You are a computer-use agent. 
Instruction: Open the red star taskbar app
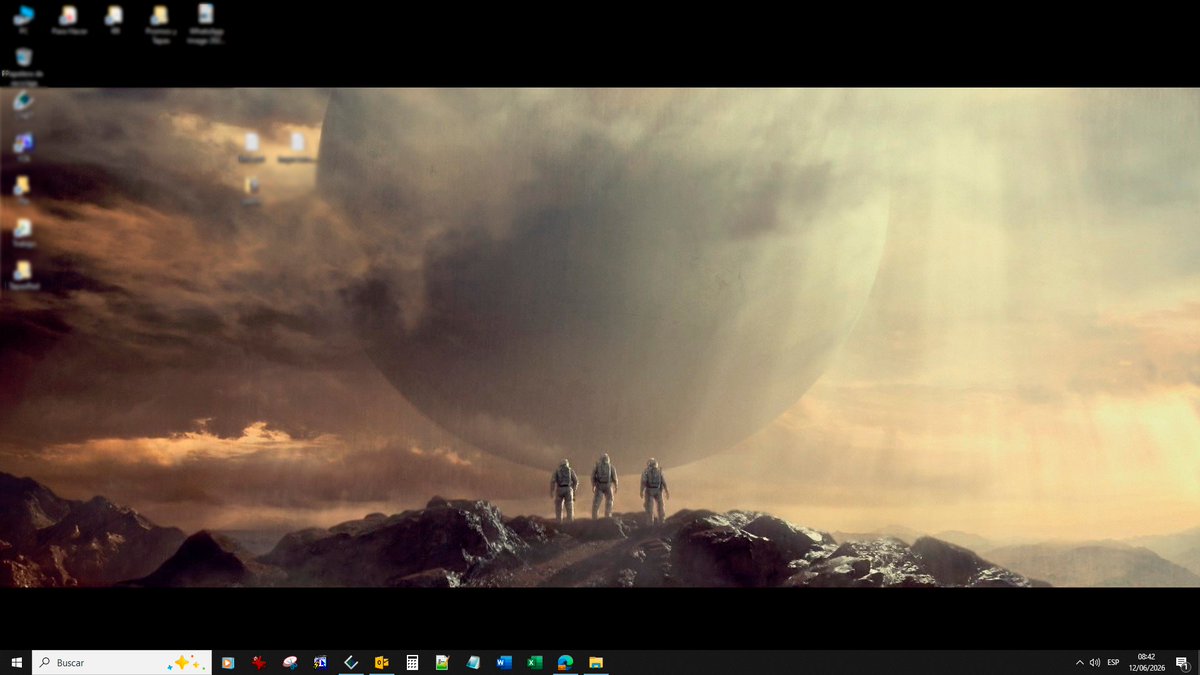259,662
